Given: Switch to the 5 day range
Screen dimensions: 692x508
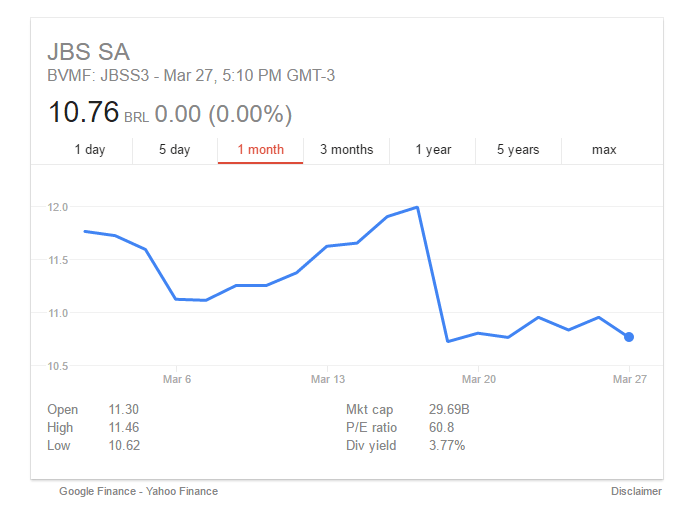Looking at the screenshot, I should [x=175, y=150].
